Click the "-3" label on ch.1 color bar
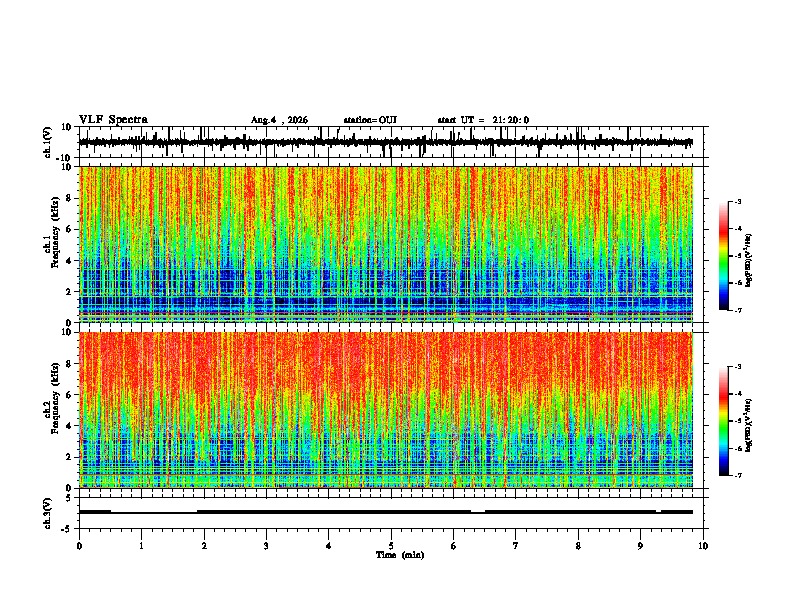 point(738,201)
